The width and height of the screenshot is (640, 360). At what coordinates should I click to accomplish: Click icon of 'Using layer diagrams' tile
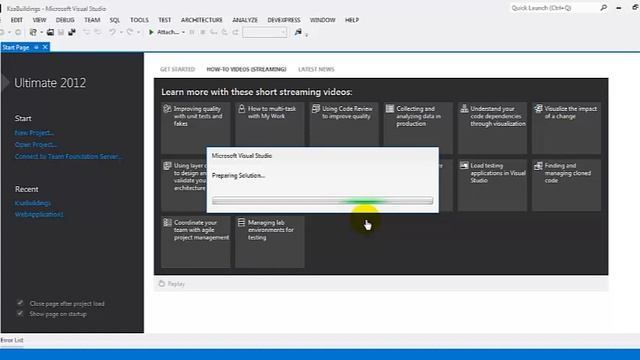coord(167,165)
